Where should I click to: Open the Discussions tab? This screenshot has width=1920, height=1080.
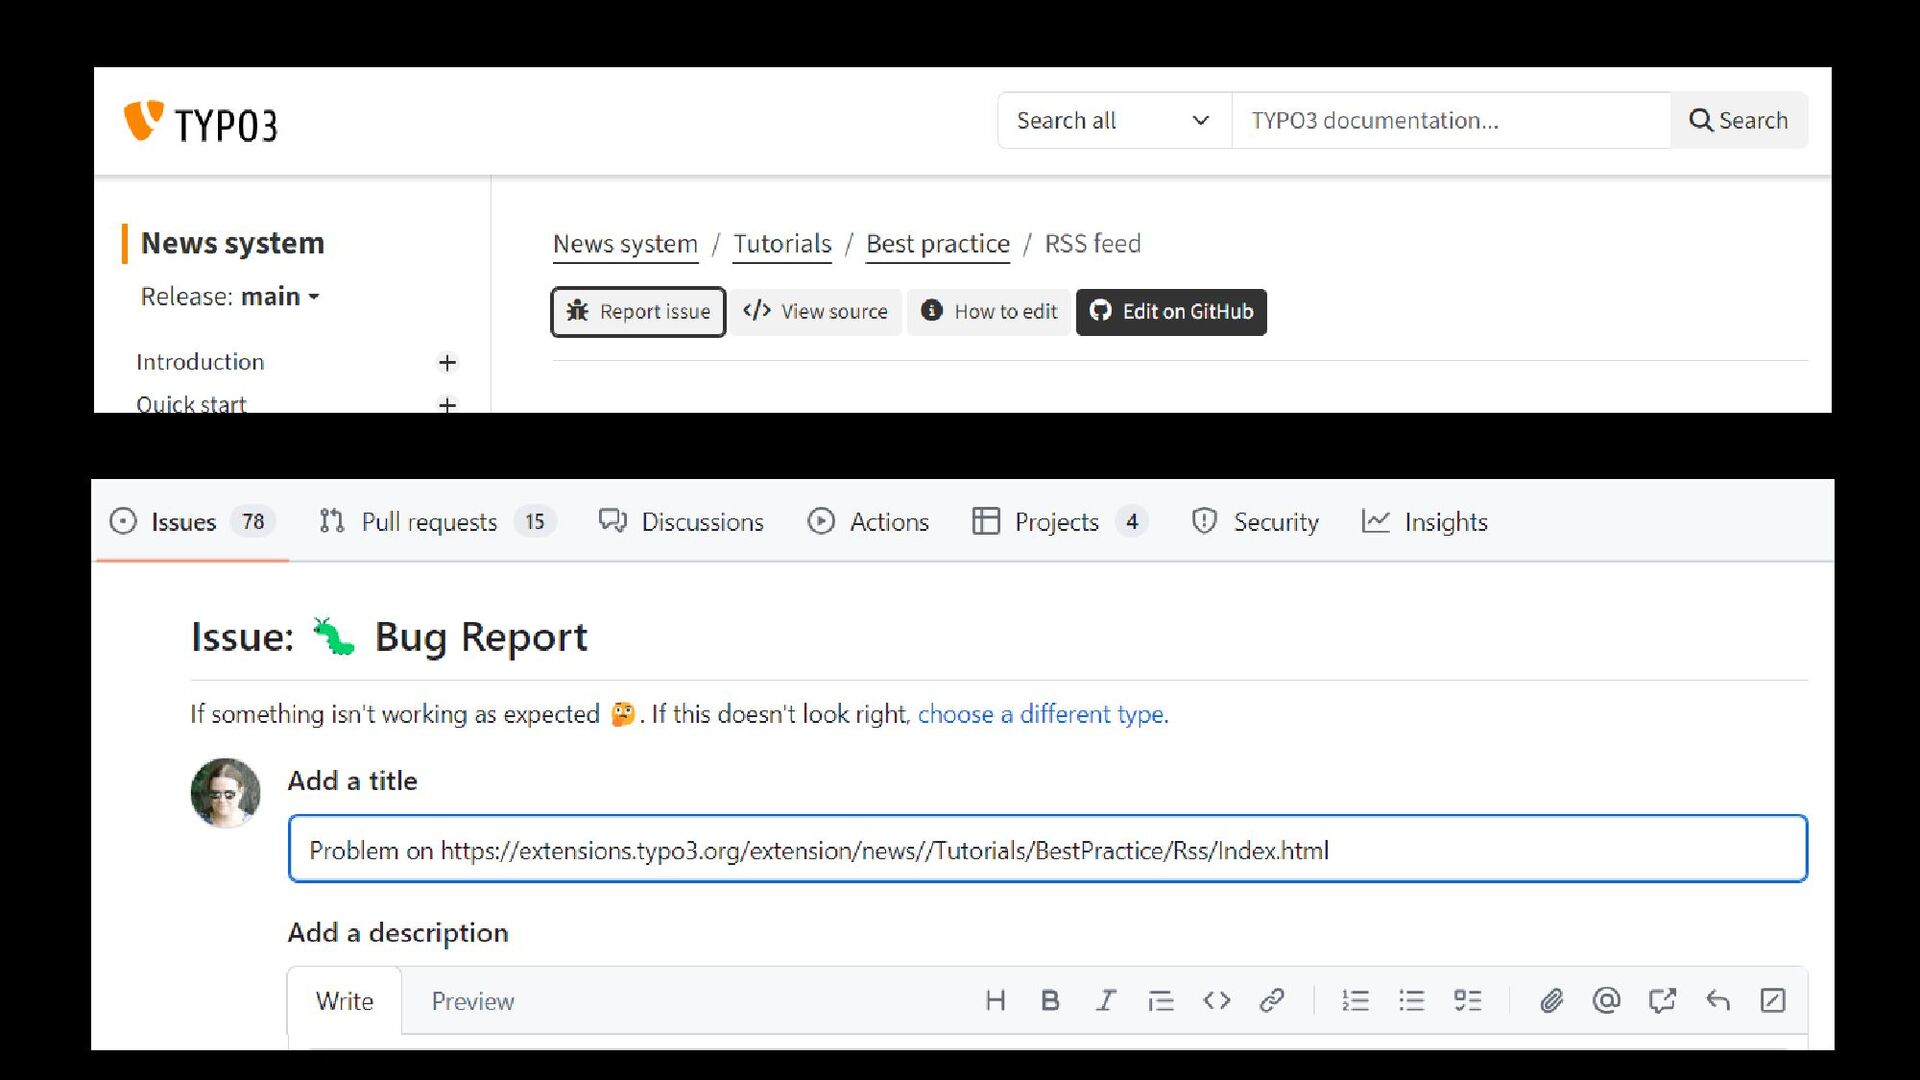pyautogui.click(x=681, y=522)
